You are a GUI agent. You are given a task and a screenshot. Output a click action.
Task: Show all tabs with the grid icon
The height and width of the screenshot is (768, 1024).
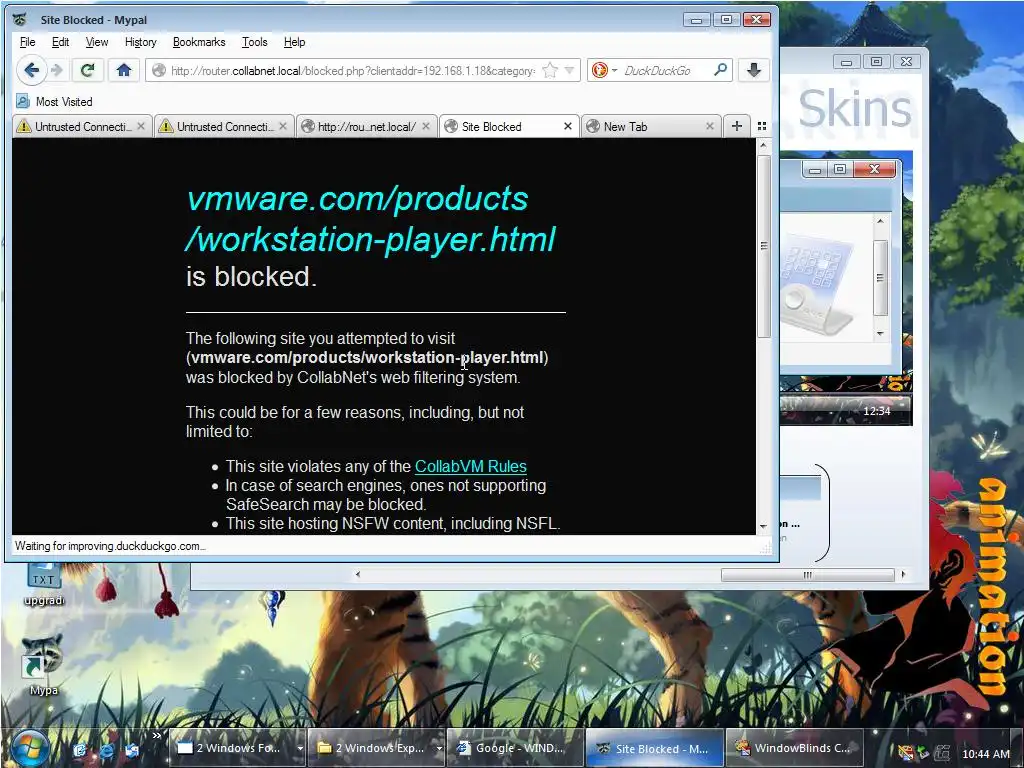click(761, 126)
